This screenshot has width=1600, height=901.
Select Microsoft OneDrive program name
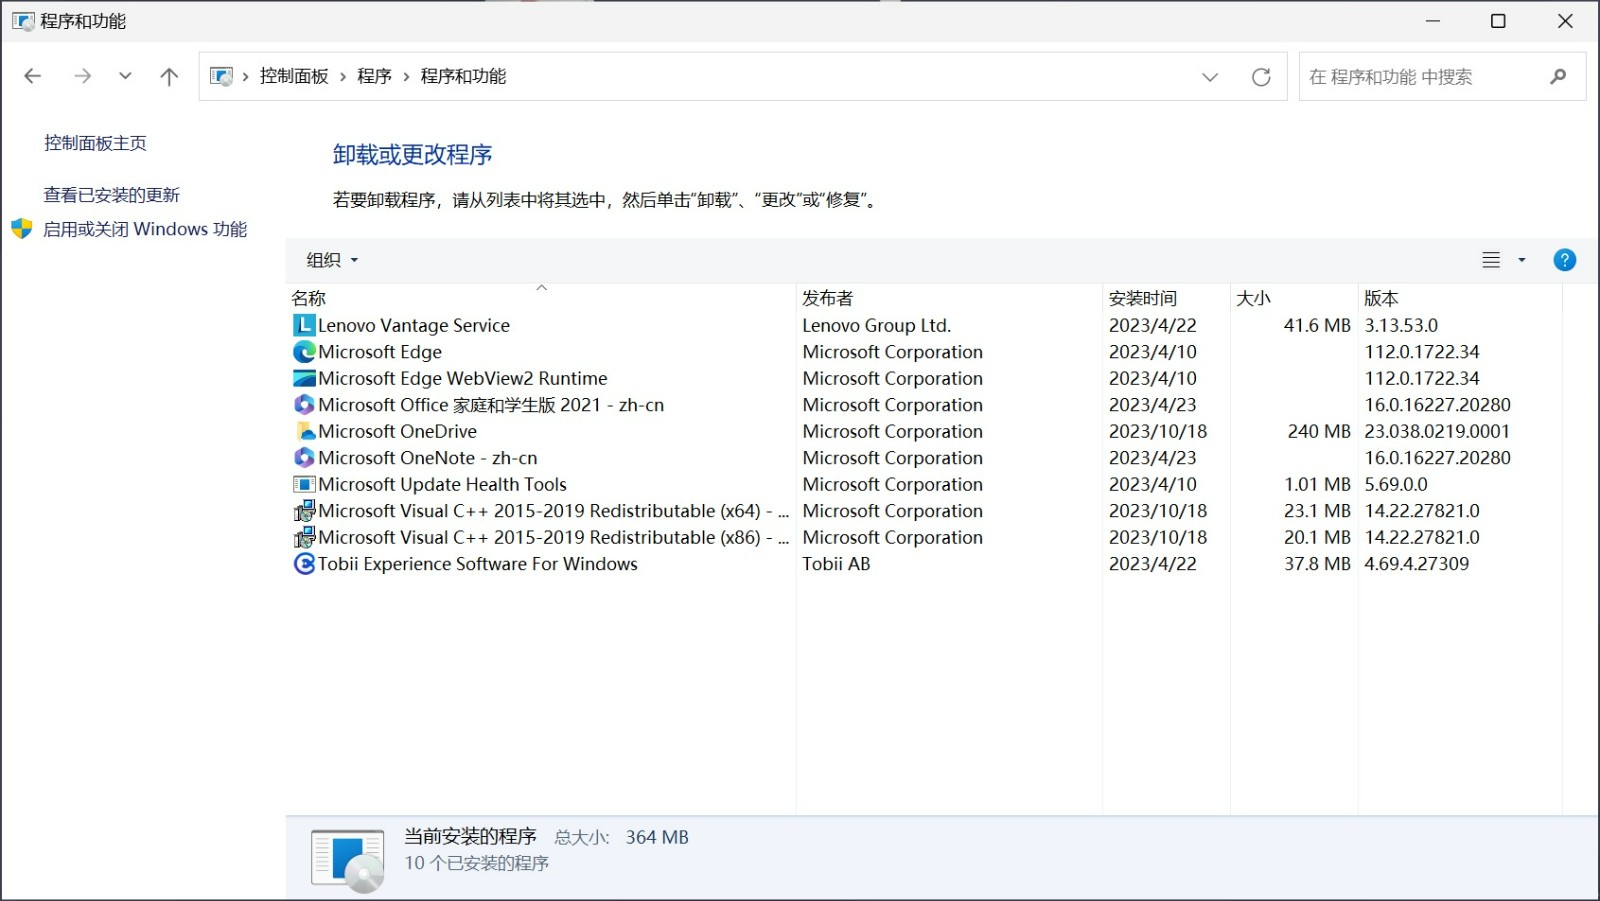(397, 431)
